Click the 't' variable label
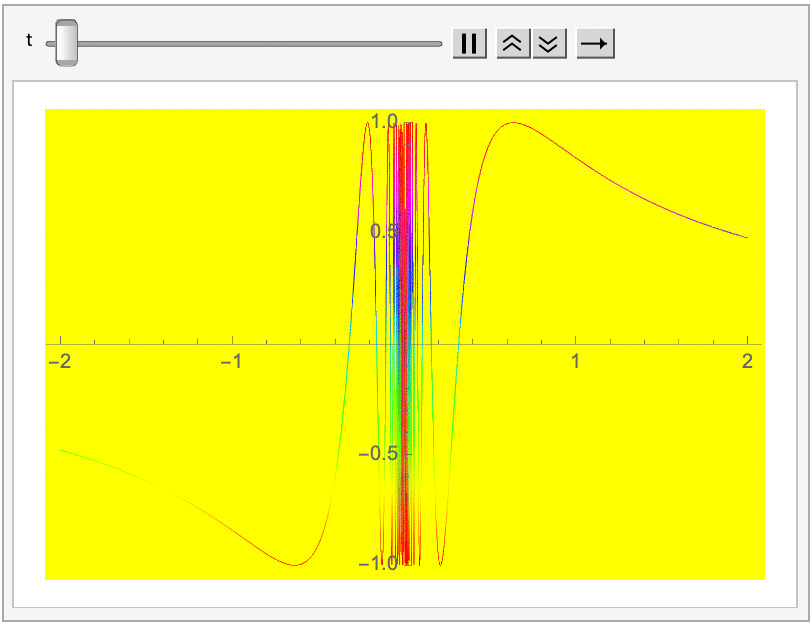This screenshot has width=810, height=624. [30, 41]
